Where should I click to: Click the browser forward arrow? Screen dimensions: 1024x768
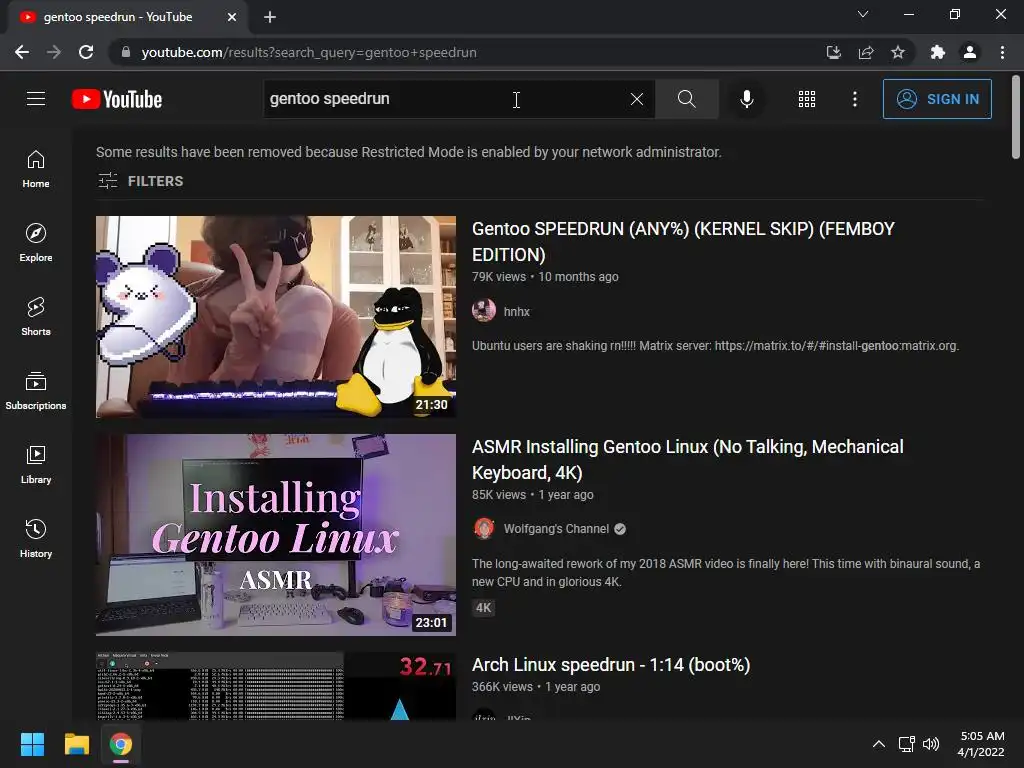[x=54, y=52]
